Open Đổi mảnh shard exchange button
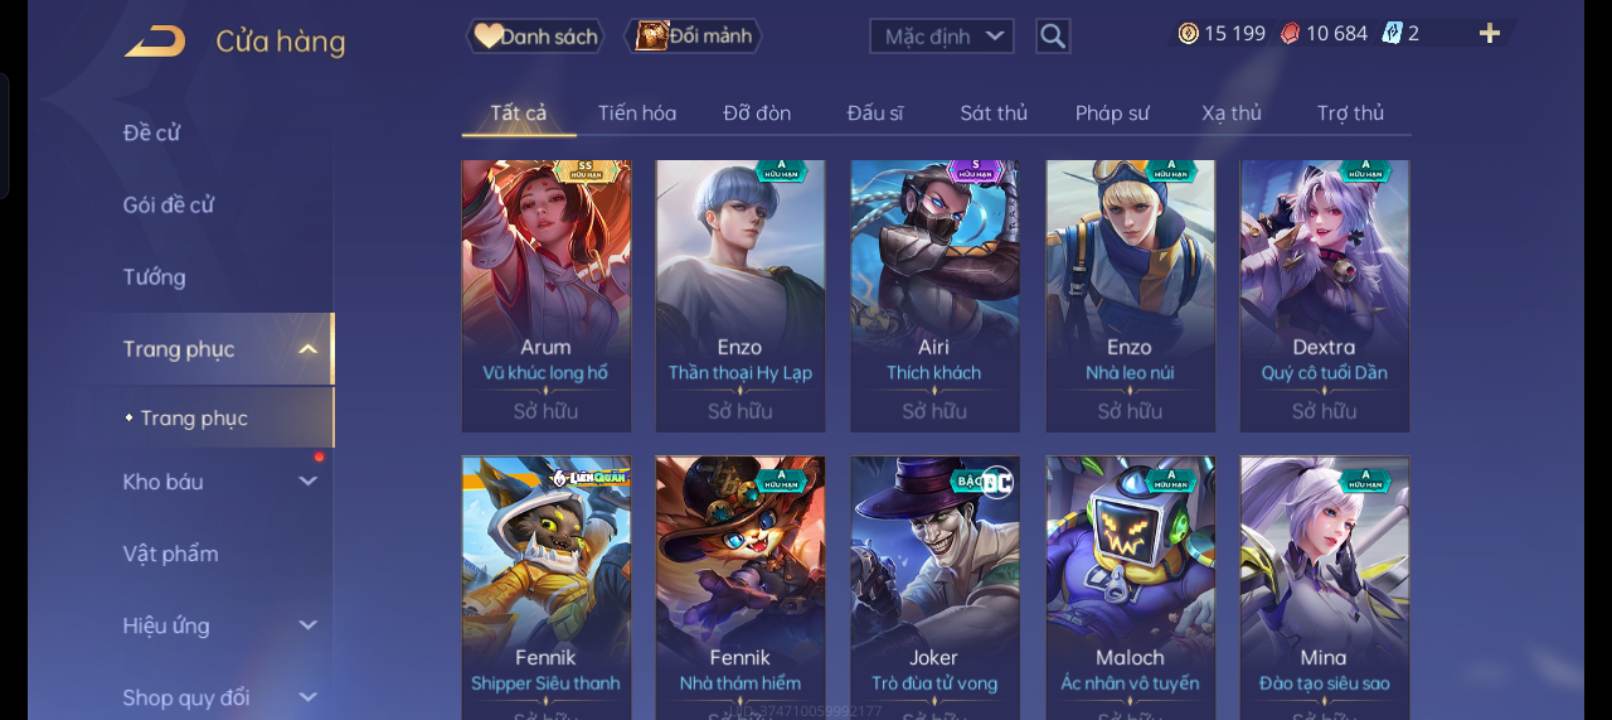 coord(693,36)
